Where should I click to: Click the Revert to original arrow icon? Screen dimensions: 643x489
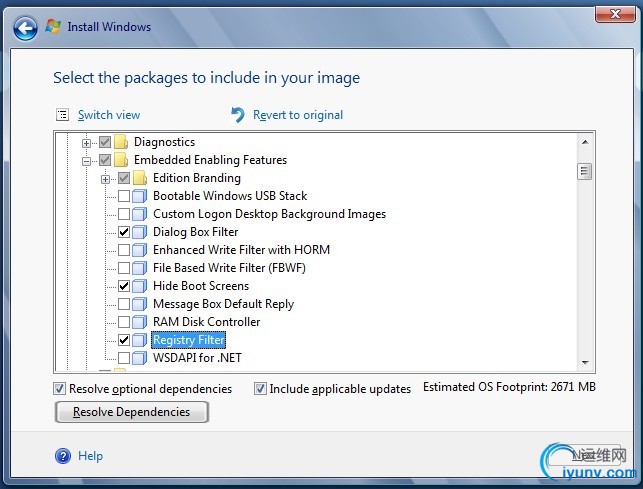click(x=238, y=115)
